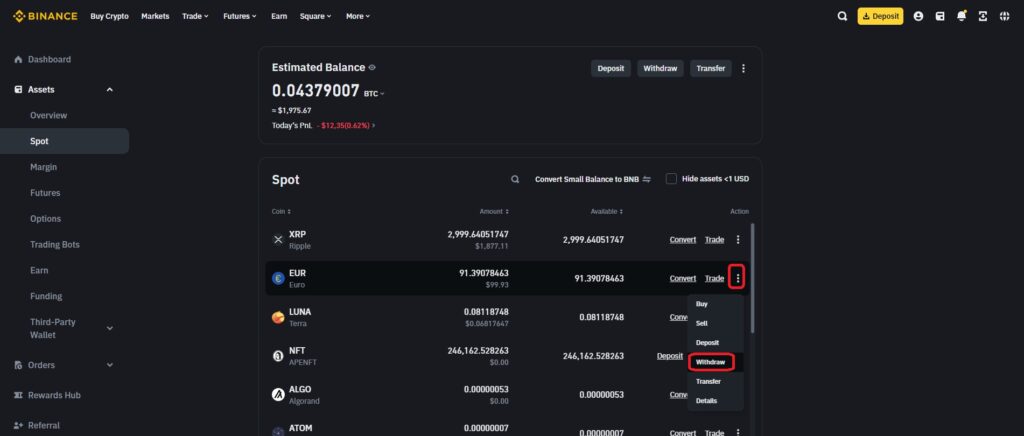Click Convert link in XRP row
1024x436 pixels.
[x=682, y=240]
